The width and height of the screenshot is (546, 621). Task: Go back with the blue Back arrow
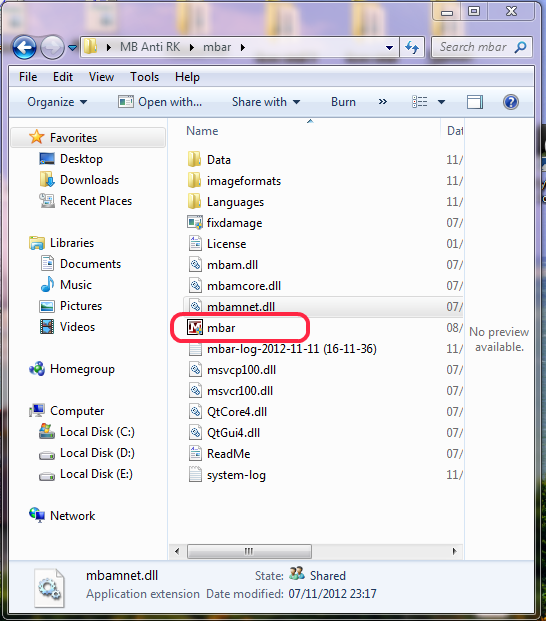click(25, 47)
